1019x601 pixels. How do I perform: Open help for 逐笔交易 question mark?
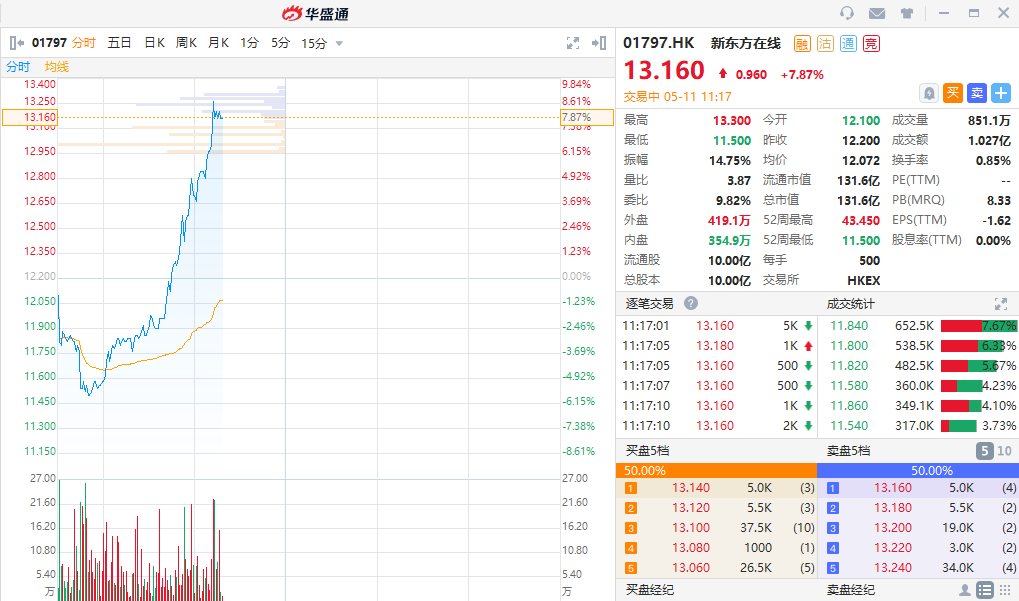pyautogui.click(x=691, y=303)
